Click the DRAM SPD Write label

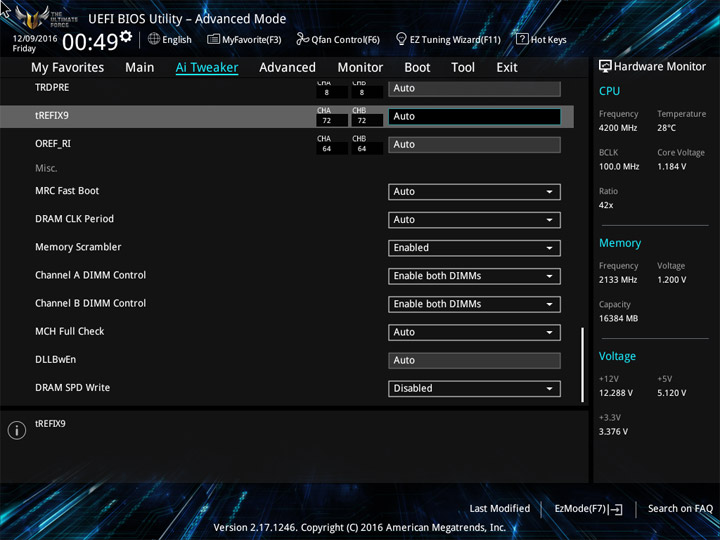point(73,388)
